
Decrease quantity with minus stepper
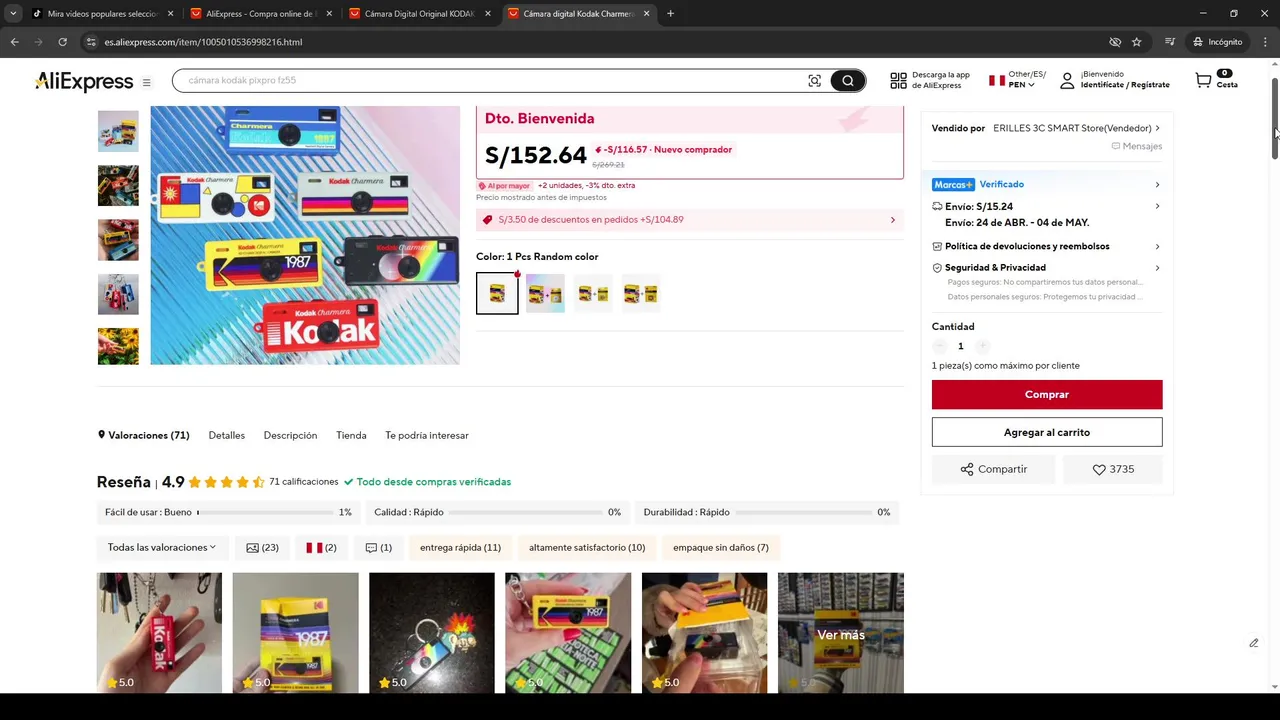point(939,346)
